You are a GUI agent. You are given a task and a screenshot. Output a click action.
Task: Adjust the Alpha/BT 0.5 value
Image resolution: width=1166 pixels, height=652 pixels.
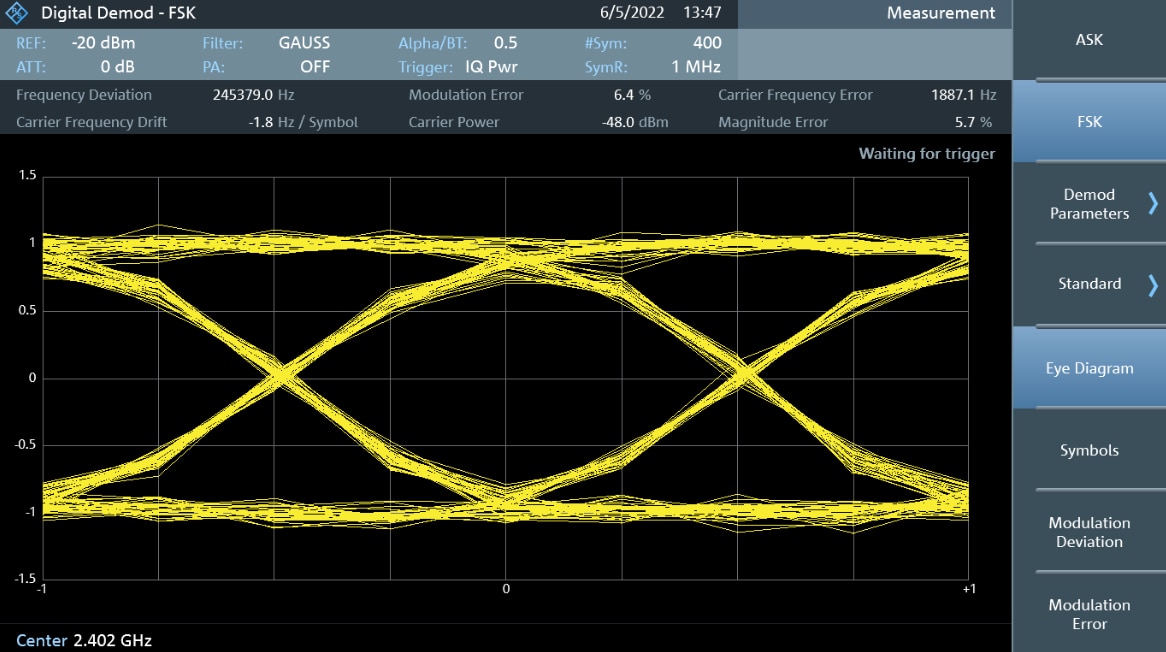[x=505, y=43]
